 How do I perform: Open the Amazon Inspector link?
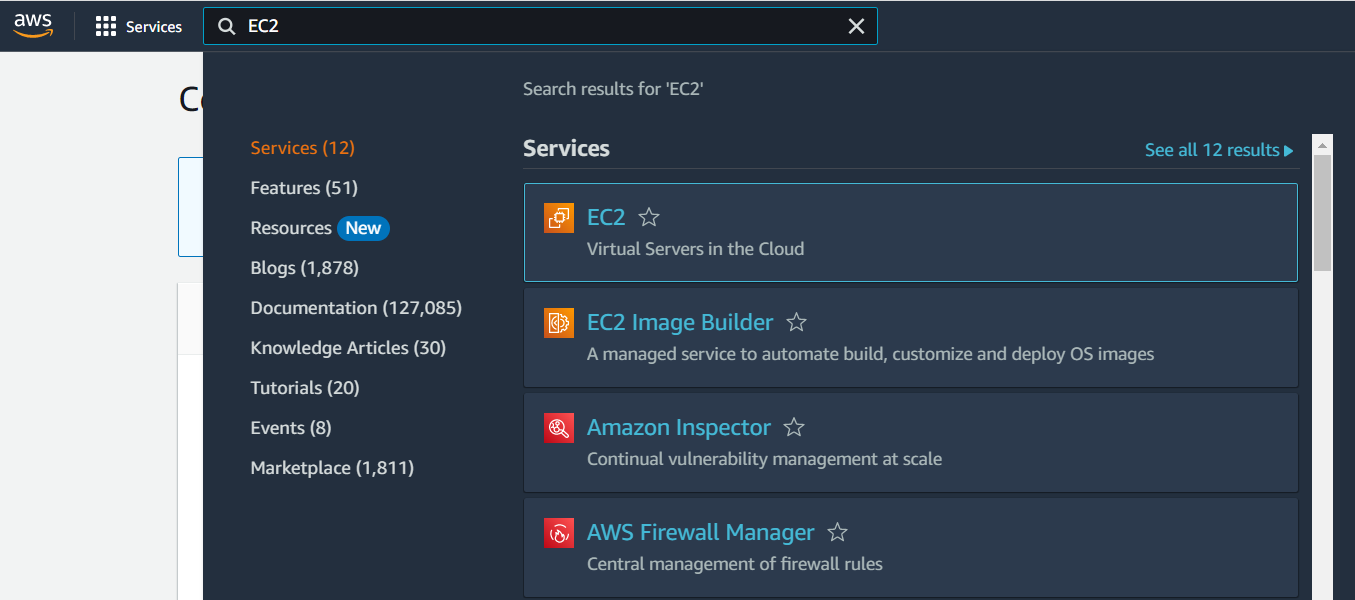coord(679,427)
